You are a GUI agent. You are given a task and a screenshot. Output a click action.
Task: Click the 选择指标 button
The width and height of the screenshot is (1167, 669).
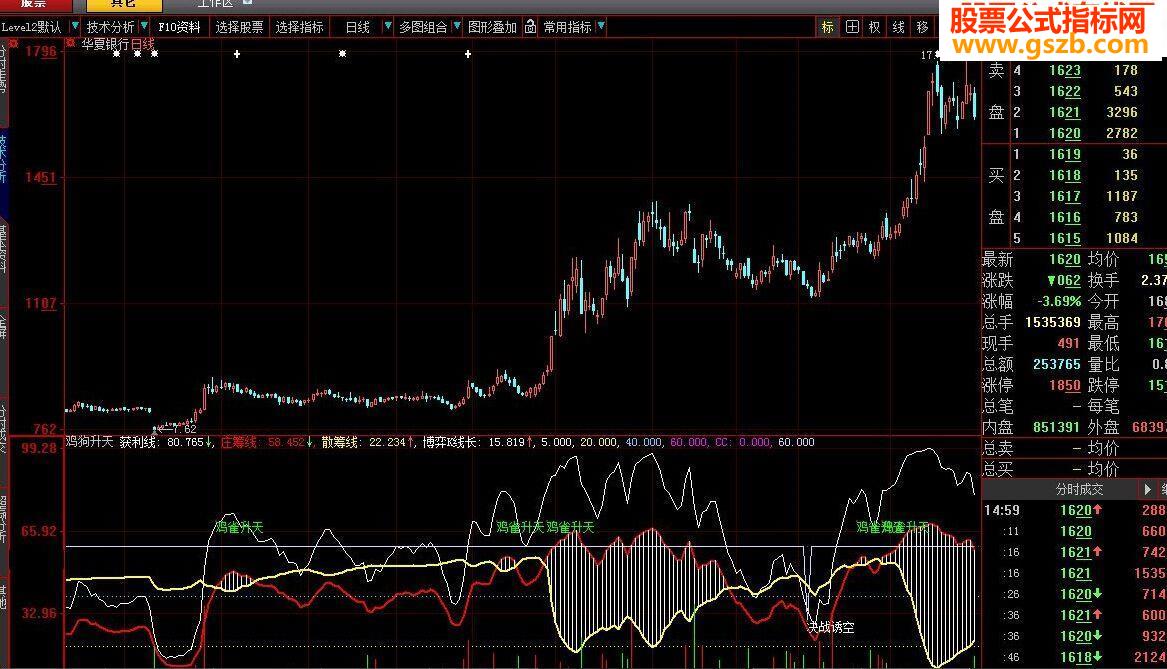pos(300,27)
